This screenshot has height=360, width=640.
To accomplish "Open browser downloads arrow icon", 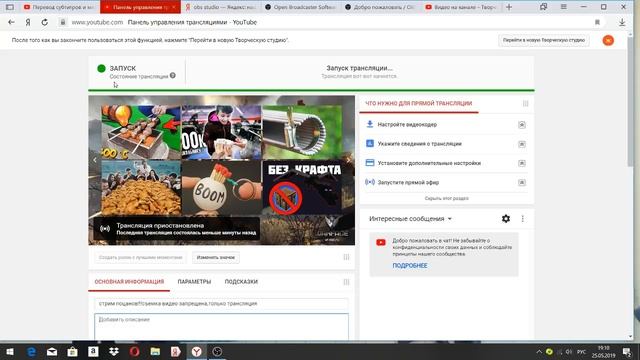I will click(x=622, y=22).
